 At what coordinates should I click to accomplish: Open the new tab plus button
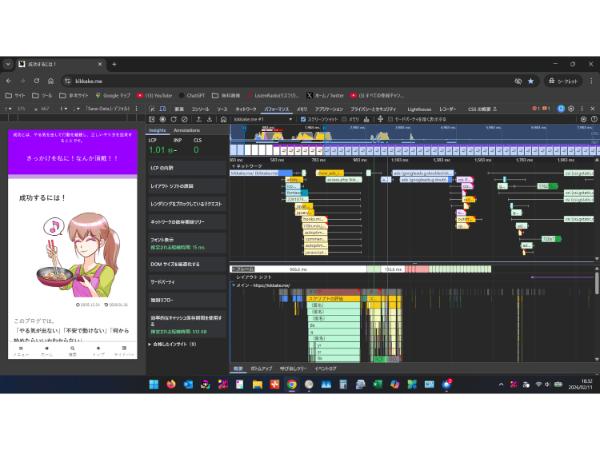(x=114, y=64)
